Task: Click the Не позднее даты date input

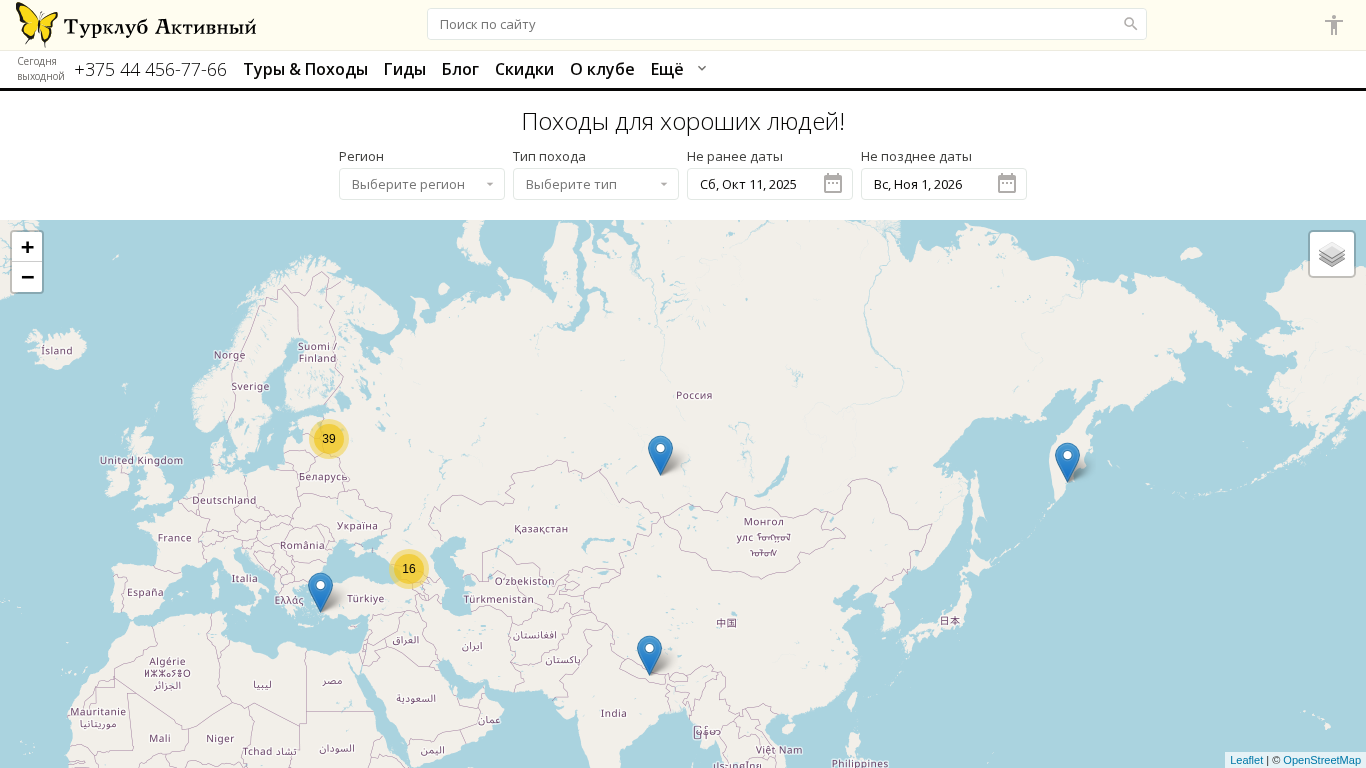Action: pos(944,184)
